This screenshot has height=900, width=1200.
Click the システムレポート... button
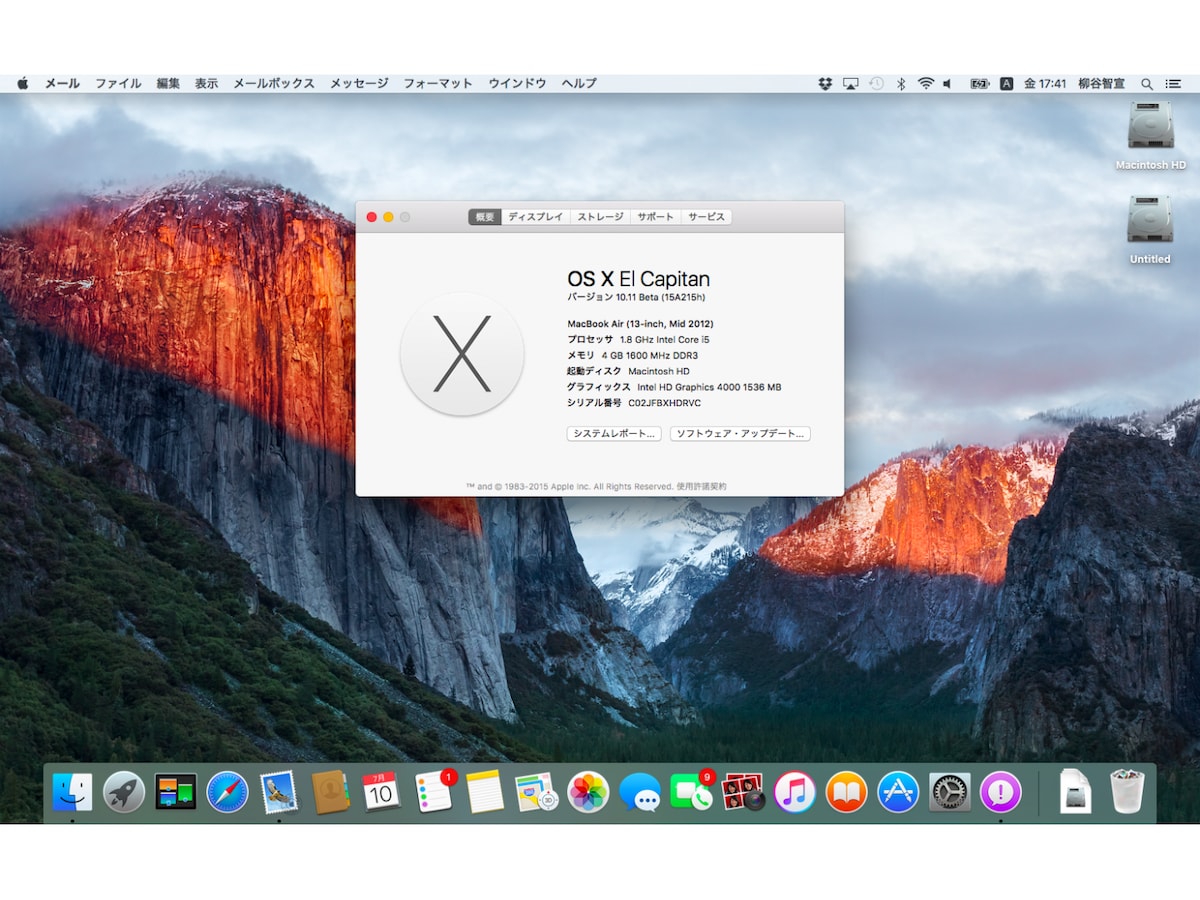(614, 434)
